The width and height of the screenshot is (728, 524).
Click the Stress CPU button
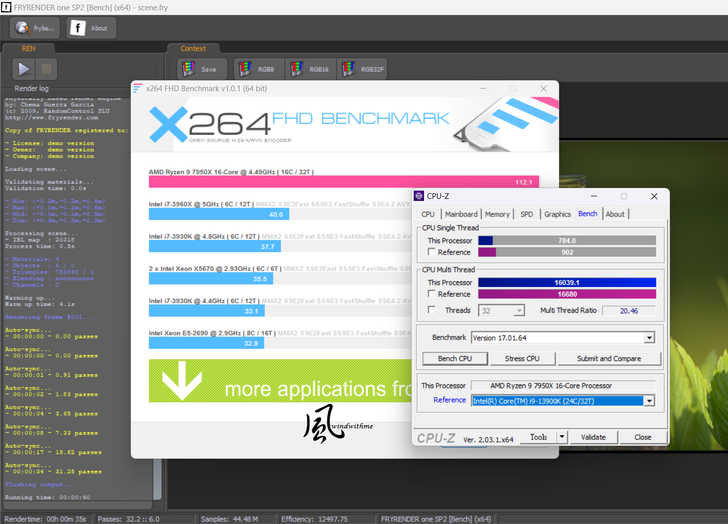coord(522,358)
